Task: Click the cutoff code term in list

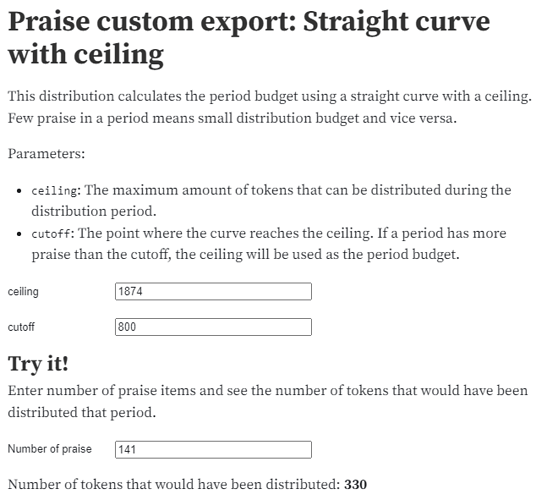Action: click(x=51, y=234)
